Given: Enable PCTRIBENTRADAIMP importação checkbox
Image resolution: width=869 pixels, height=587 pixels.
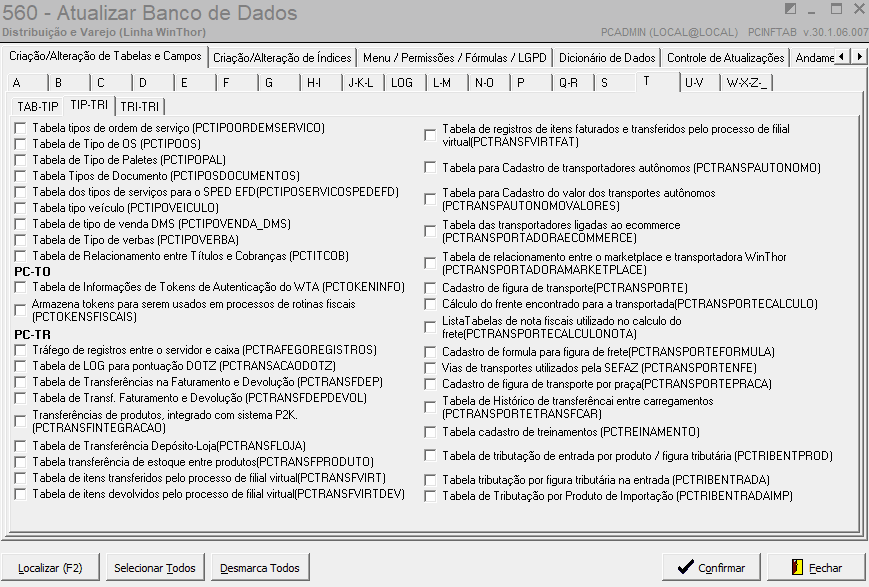Looking at the screenshot, I should 430,496.
